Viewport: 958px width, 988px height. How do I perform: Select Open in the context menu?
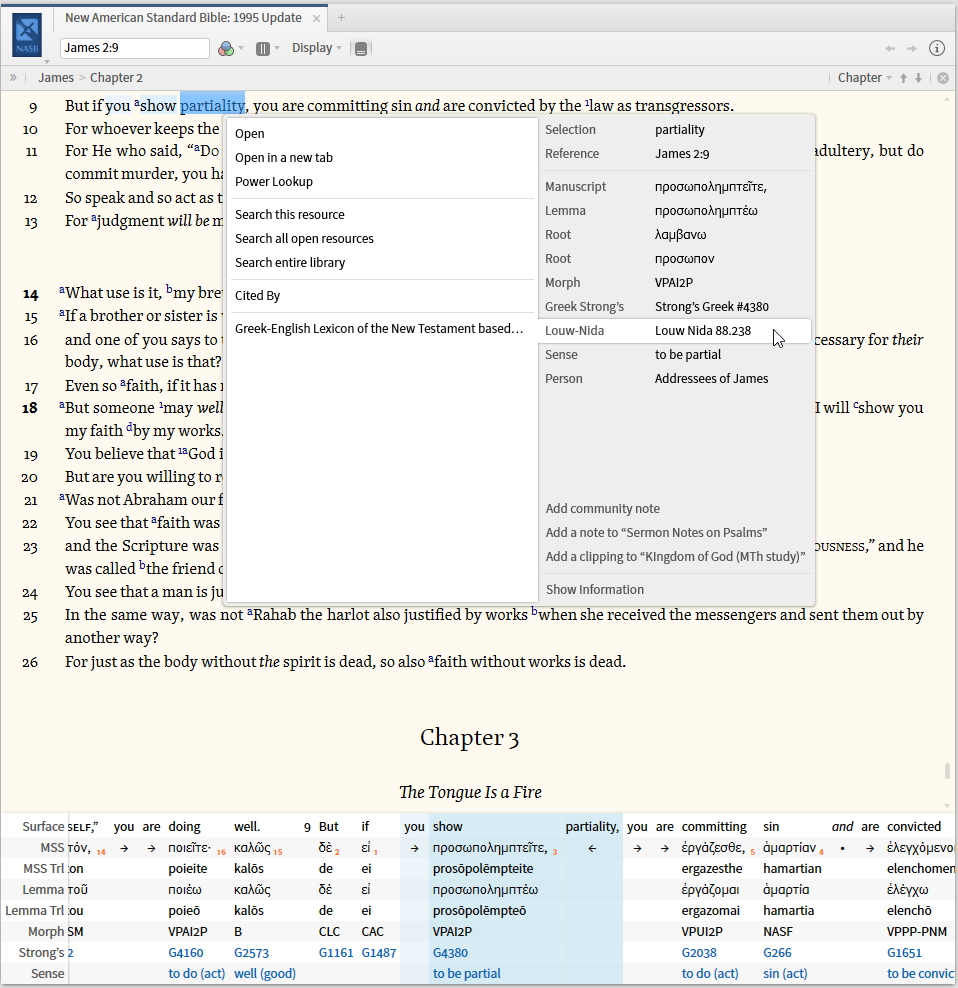tap(250, 134)
